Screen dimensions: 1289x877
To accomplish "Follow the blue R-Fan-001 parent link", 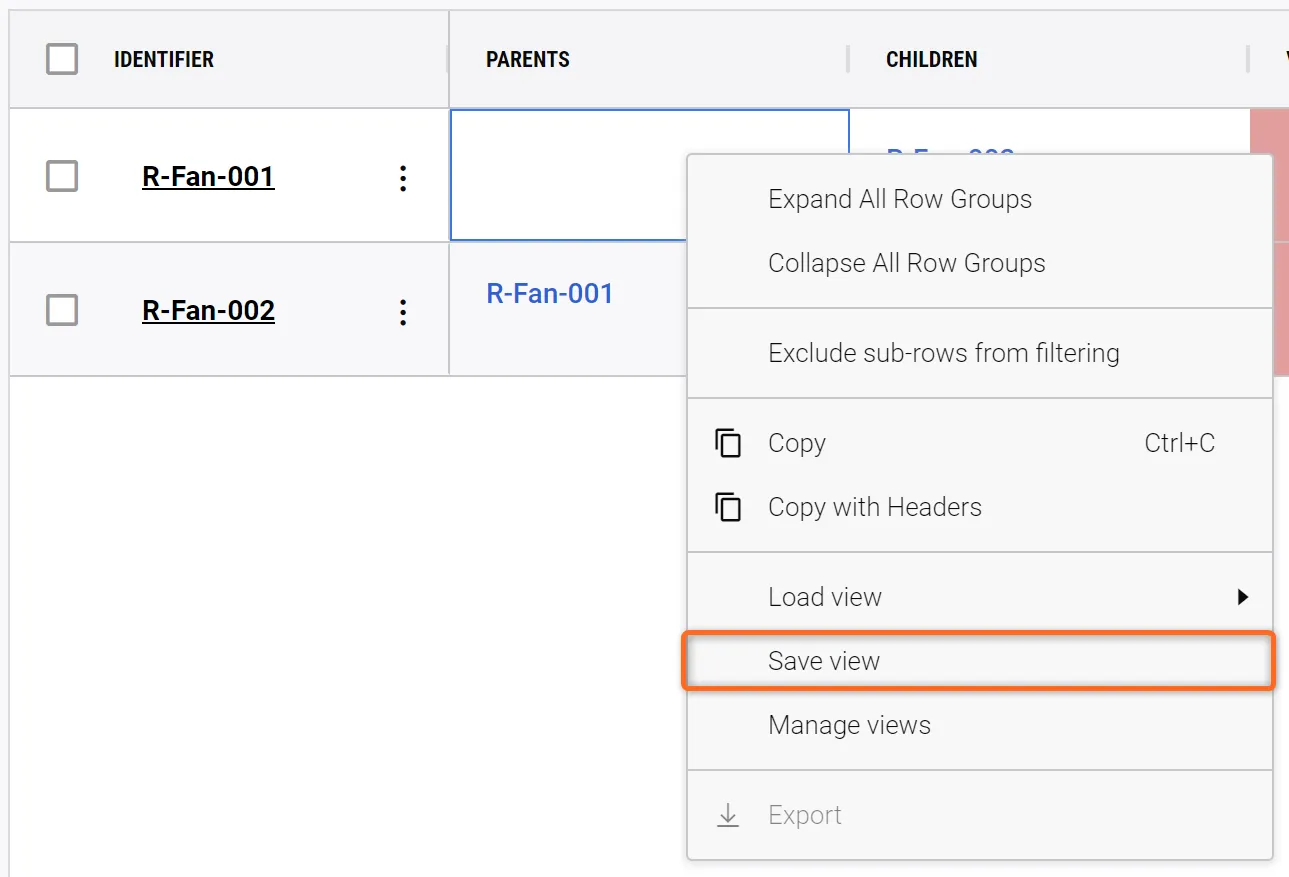I will [x=549, y=294].
